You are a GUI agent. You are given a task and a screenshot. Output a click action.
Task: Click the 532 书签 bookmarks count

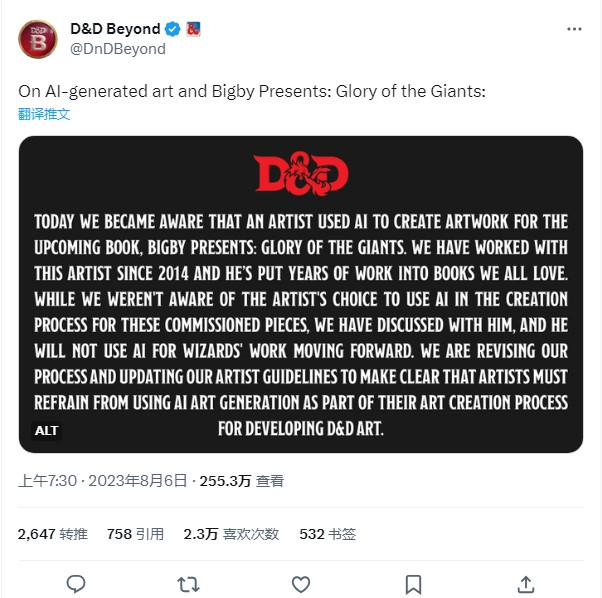[x=327, y=534]
